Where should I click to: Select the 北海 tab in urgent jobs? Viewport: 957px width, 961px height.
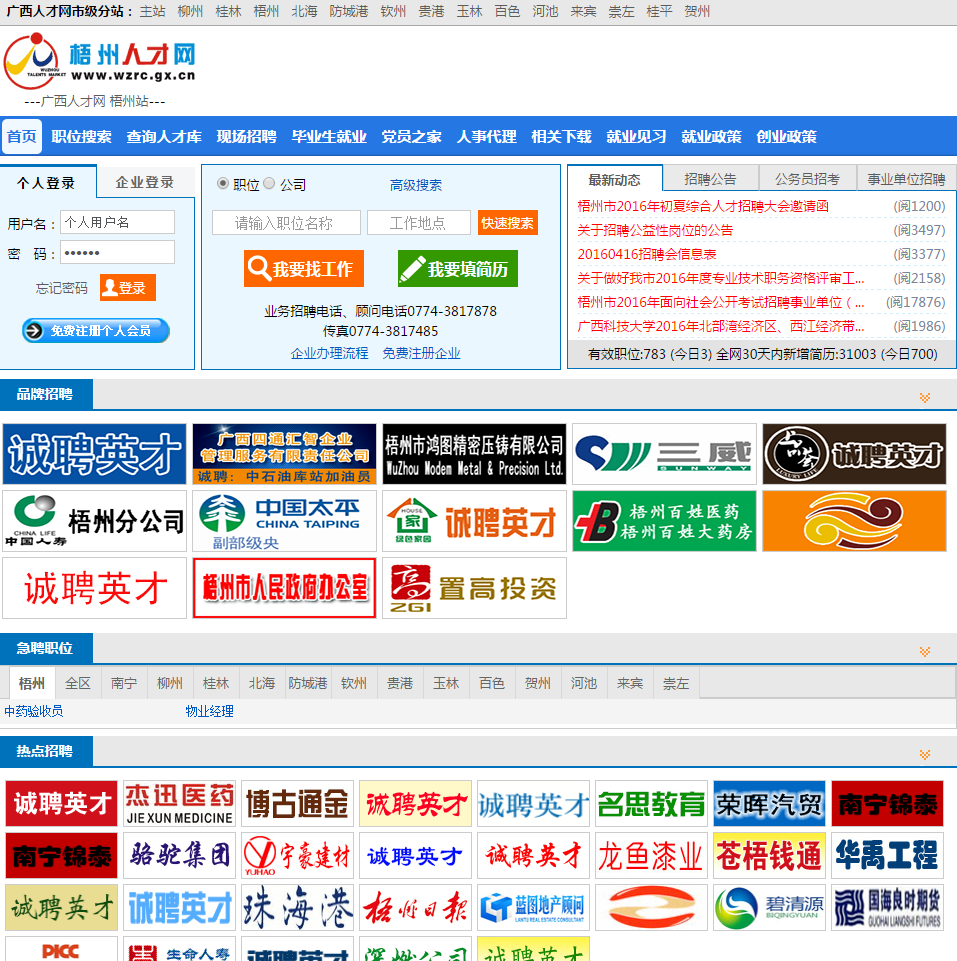tap(262, 683)
